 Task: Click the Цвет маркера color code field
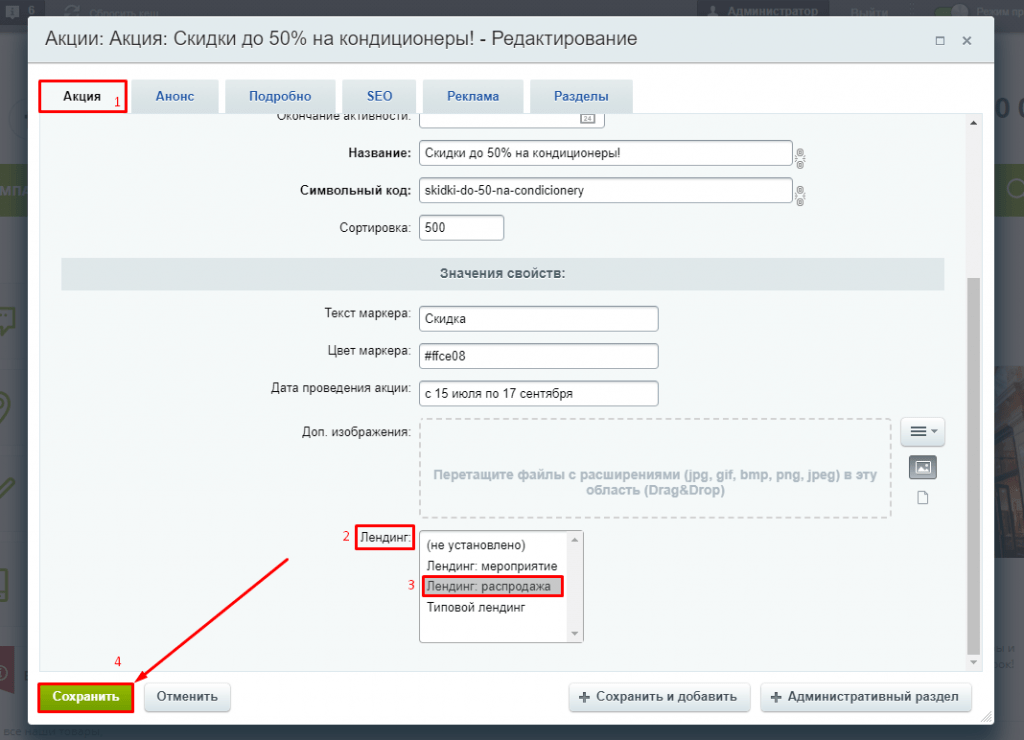point(538,356)
